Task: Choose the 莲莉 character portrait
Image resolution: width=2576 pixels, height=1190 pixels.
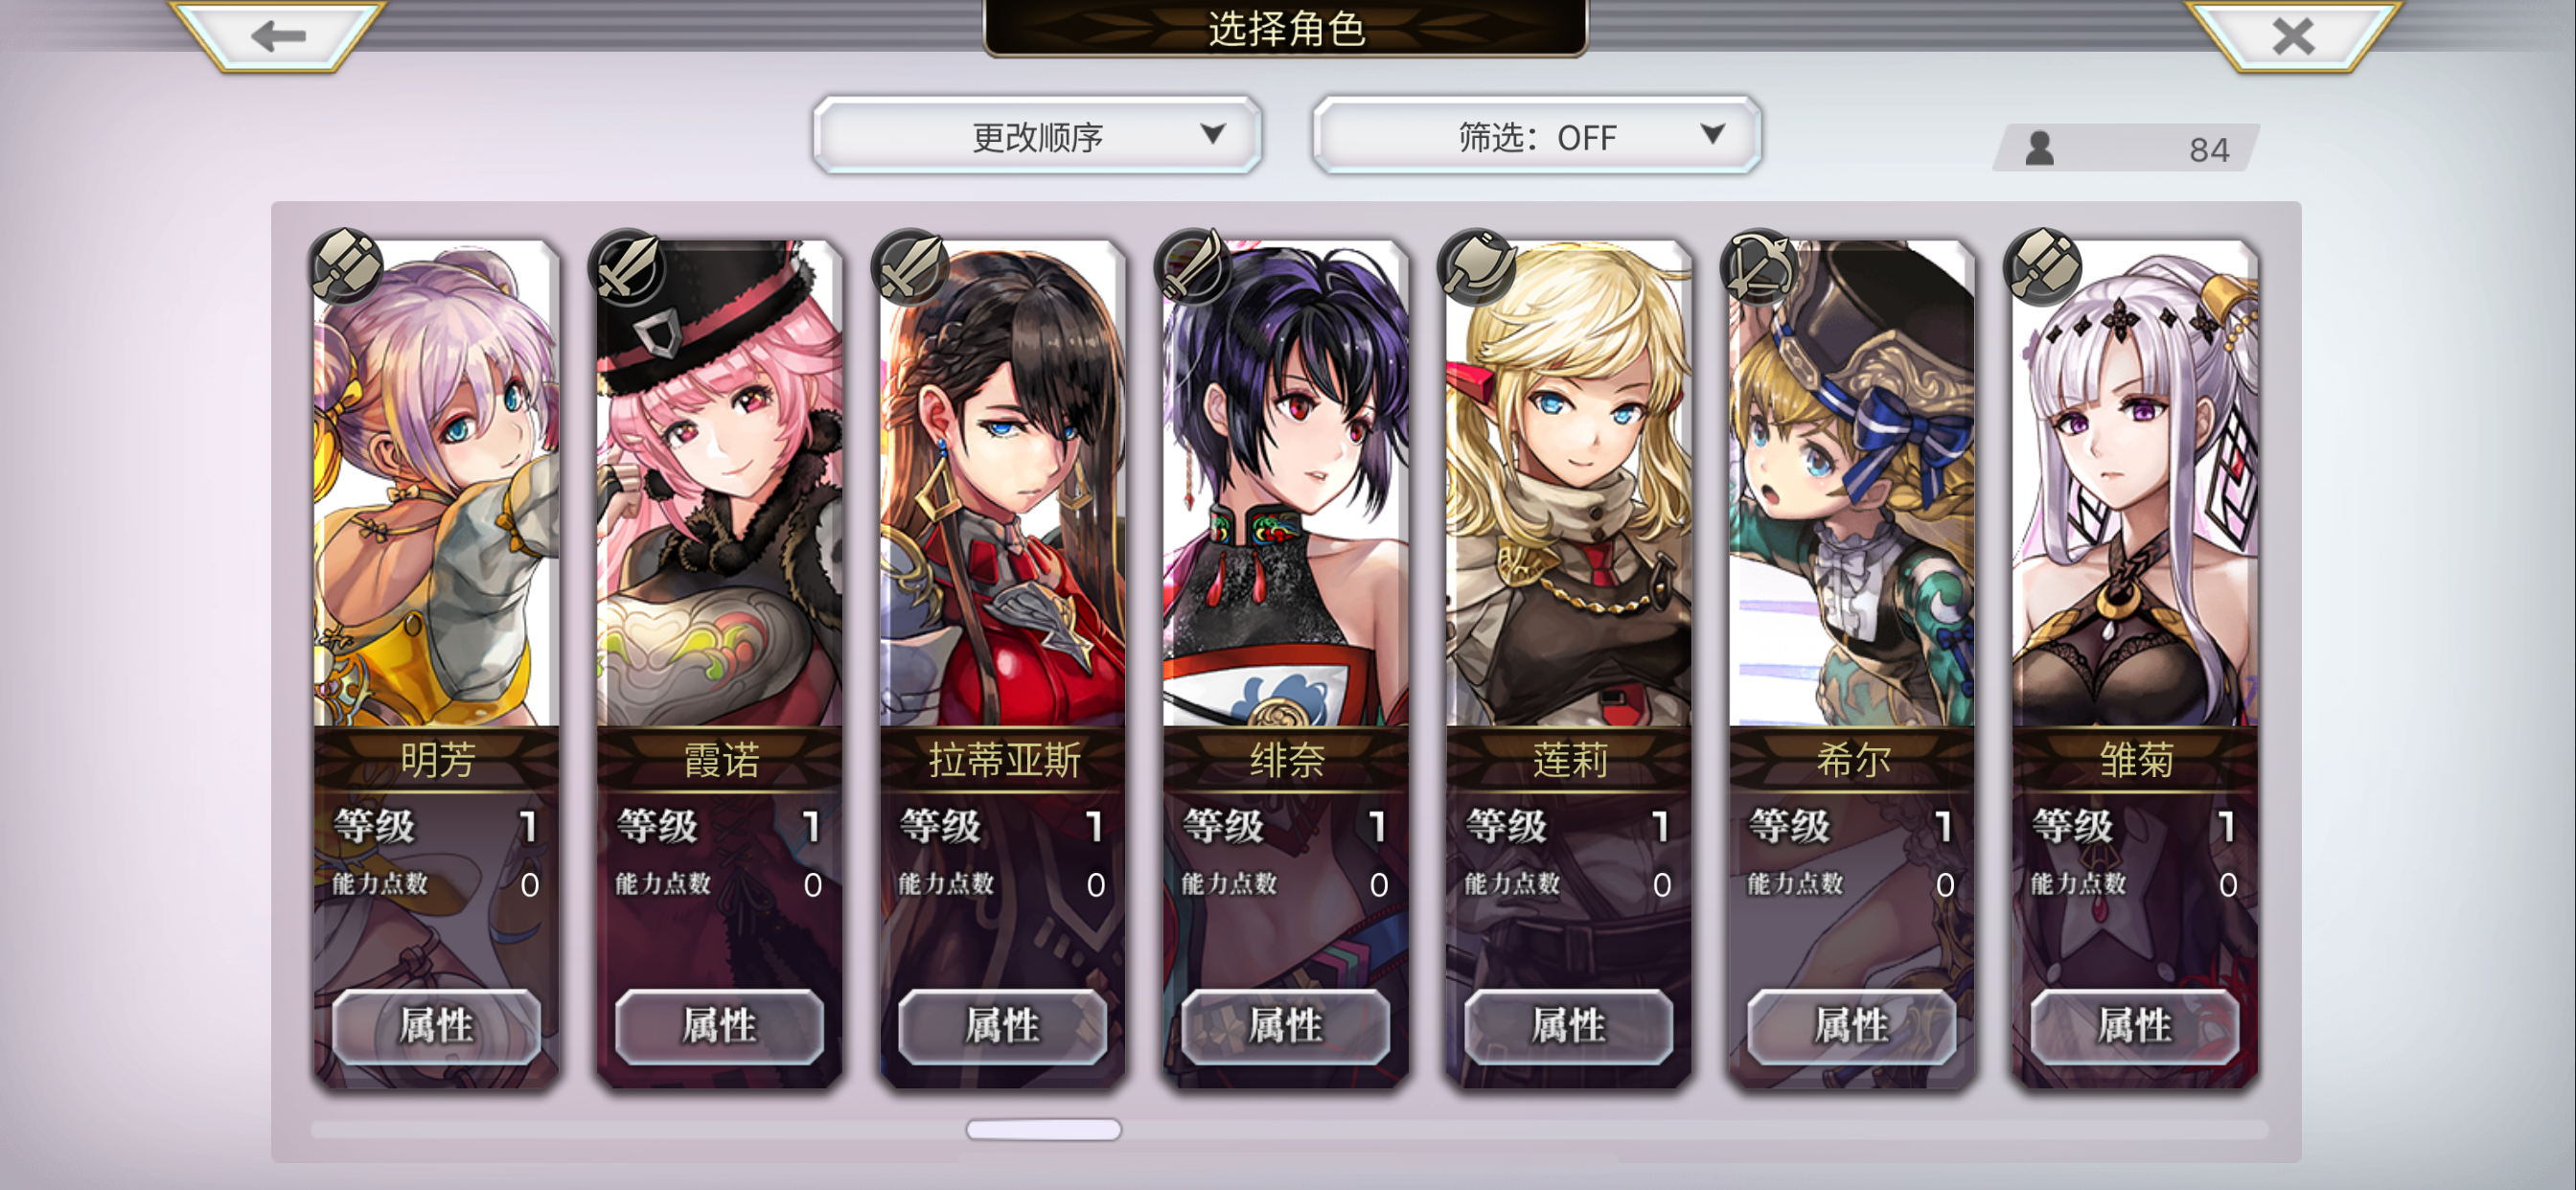Action: point(1569,483)
